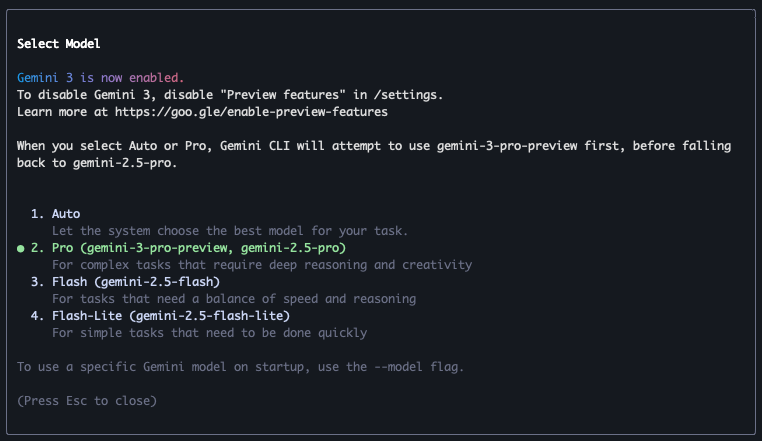Click the "simple tasks" done quickly description
The width and height of the screenshot is (762, 441).
click(x=216, y=333)
